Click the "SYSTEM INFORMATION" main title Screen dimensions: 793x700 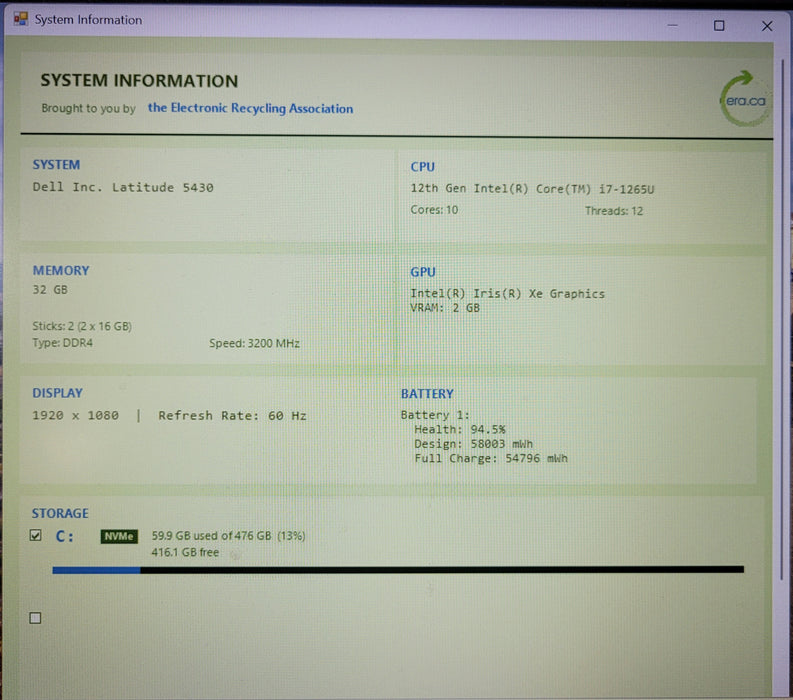(139, 81)
